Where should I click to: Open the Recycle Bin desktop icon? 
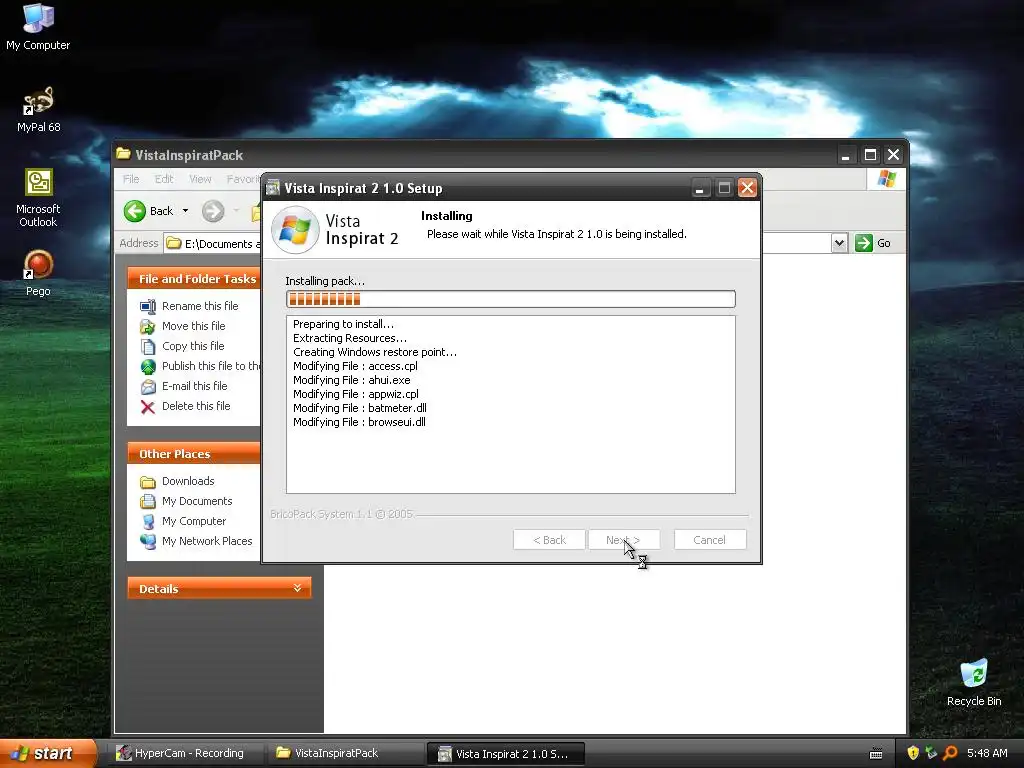click(x=974, y=682)
